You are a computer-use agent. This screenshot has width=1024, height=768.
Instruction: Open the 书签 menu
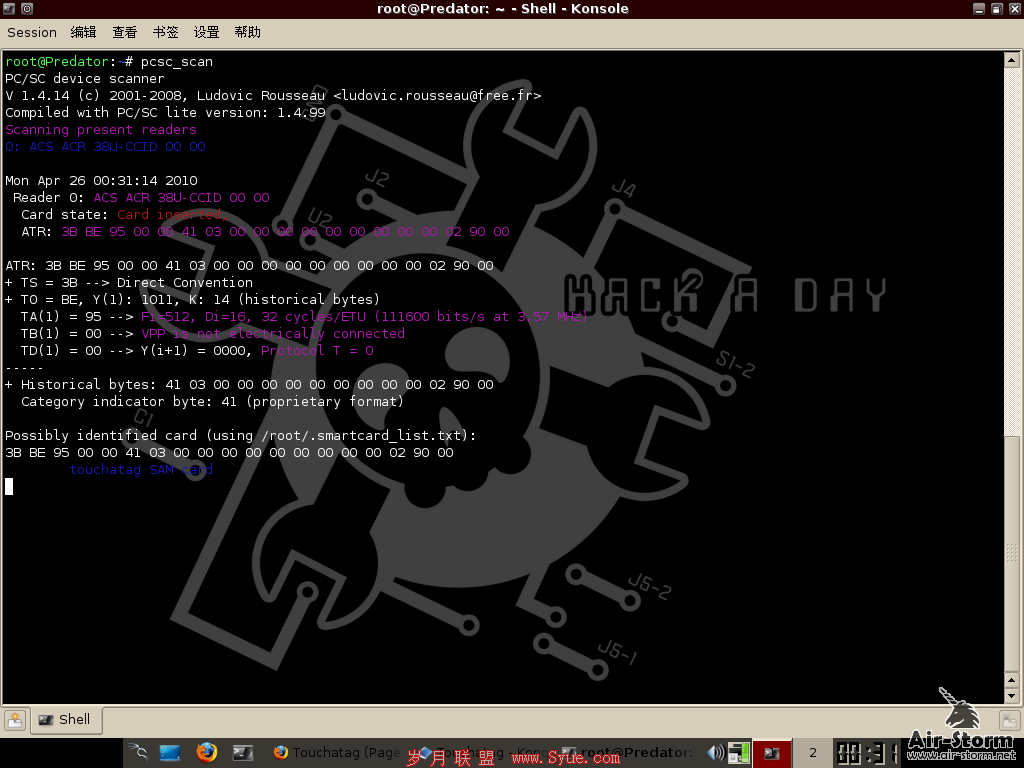(x=165, y=32)
